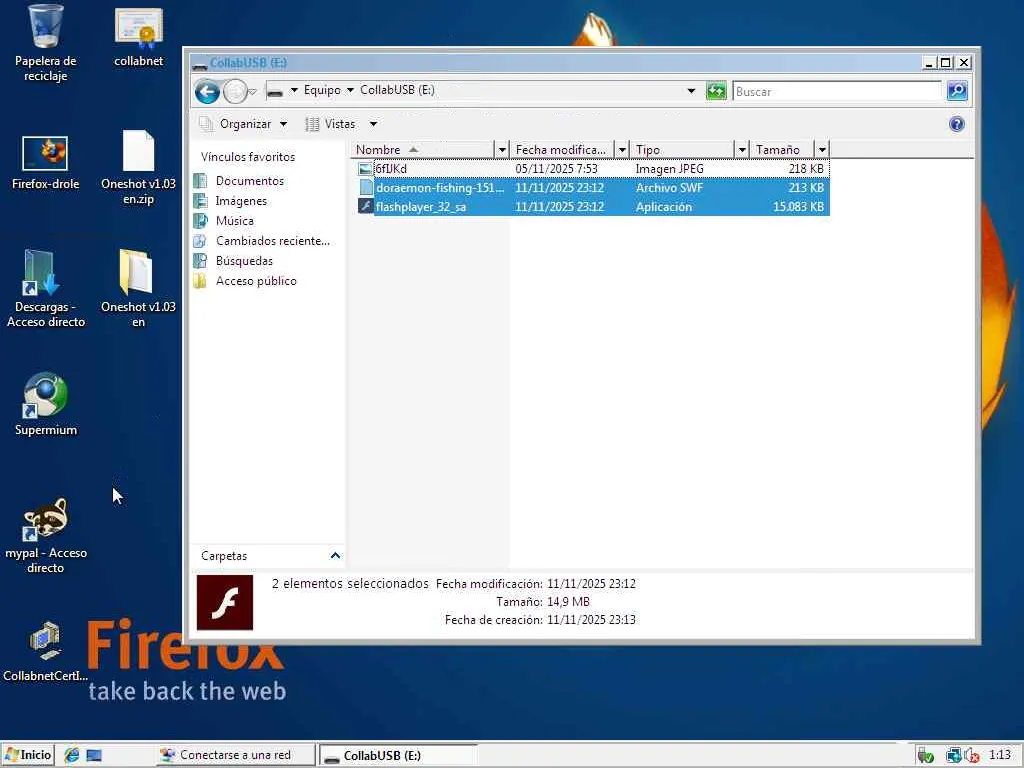Go back with the blue arrow button
The height and width of the screenshot is (768, 1024).
point(208,91)
